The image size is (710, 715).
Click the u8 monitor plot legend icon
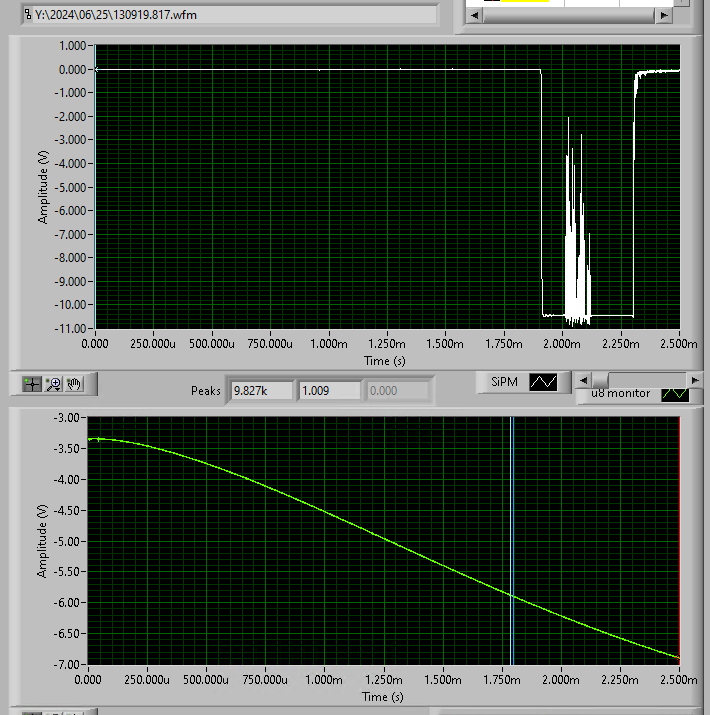675,394
